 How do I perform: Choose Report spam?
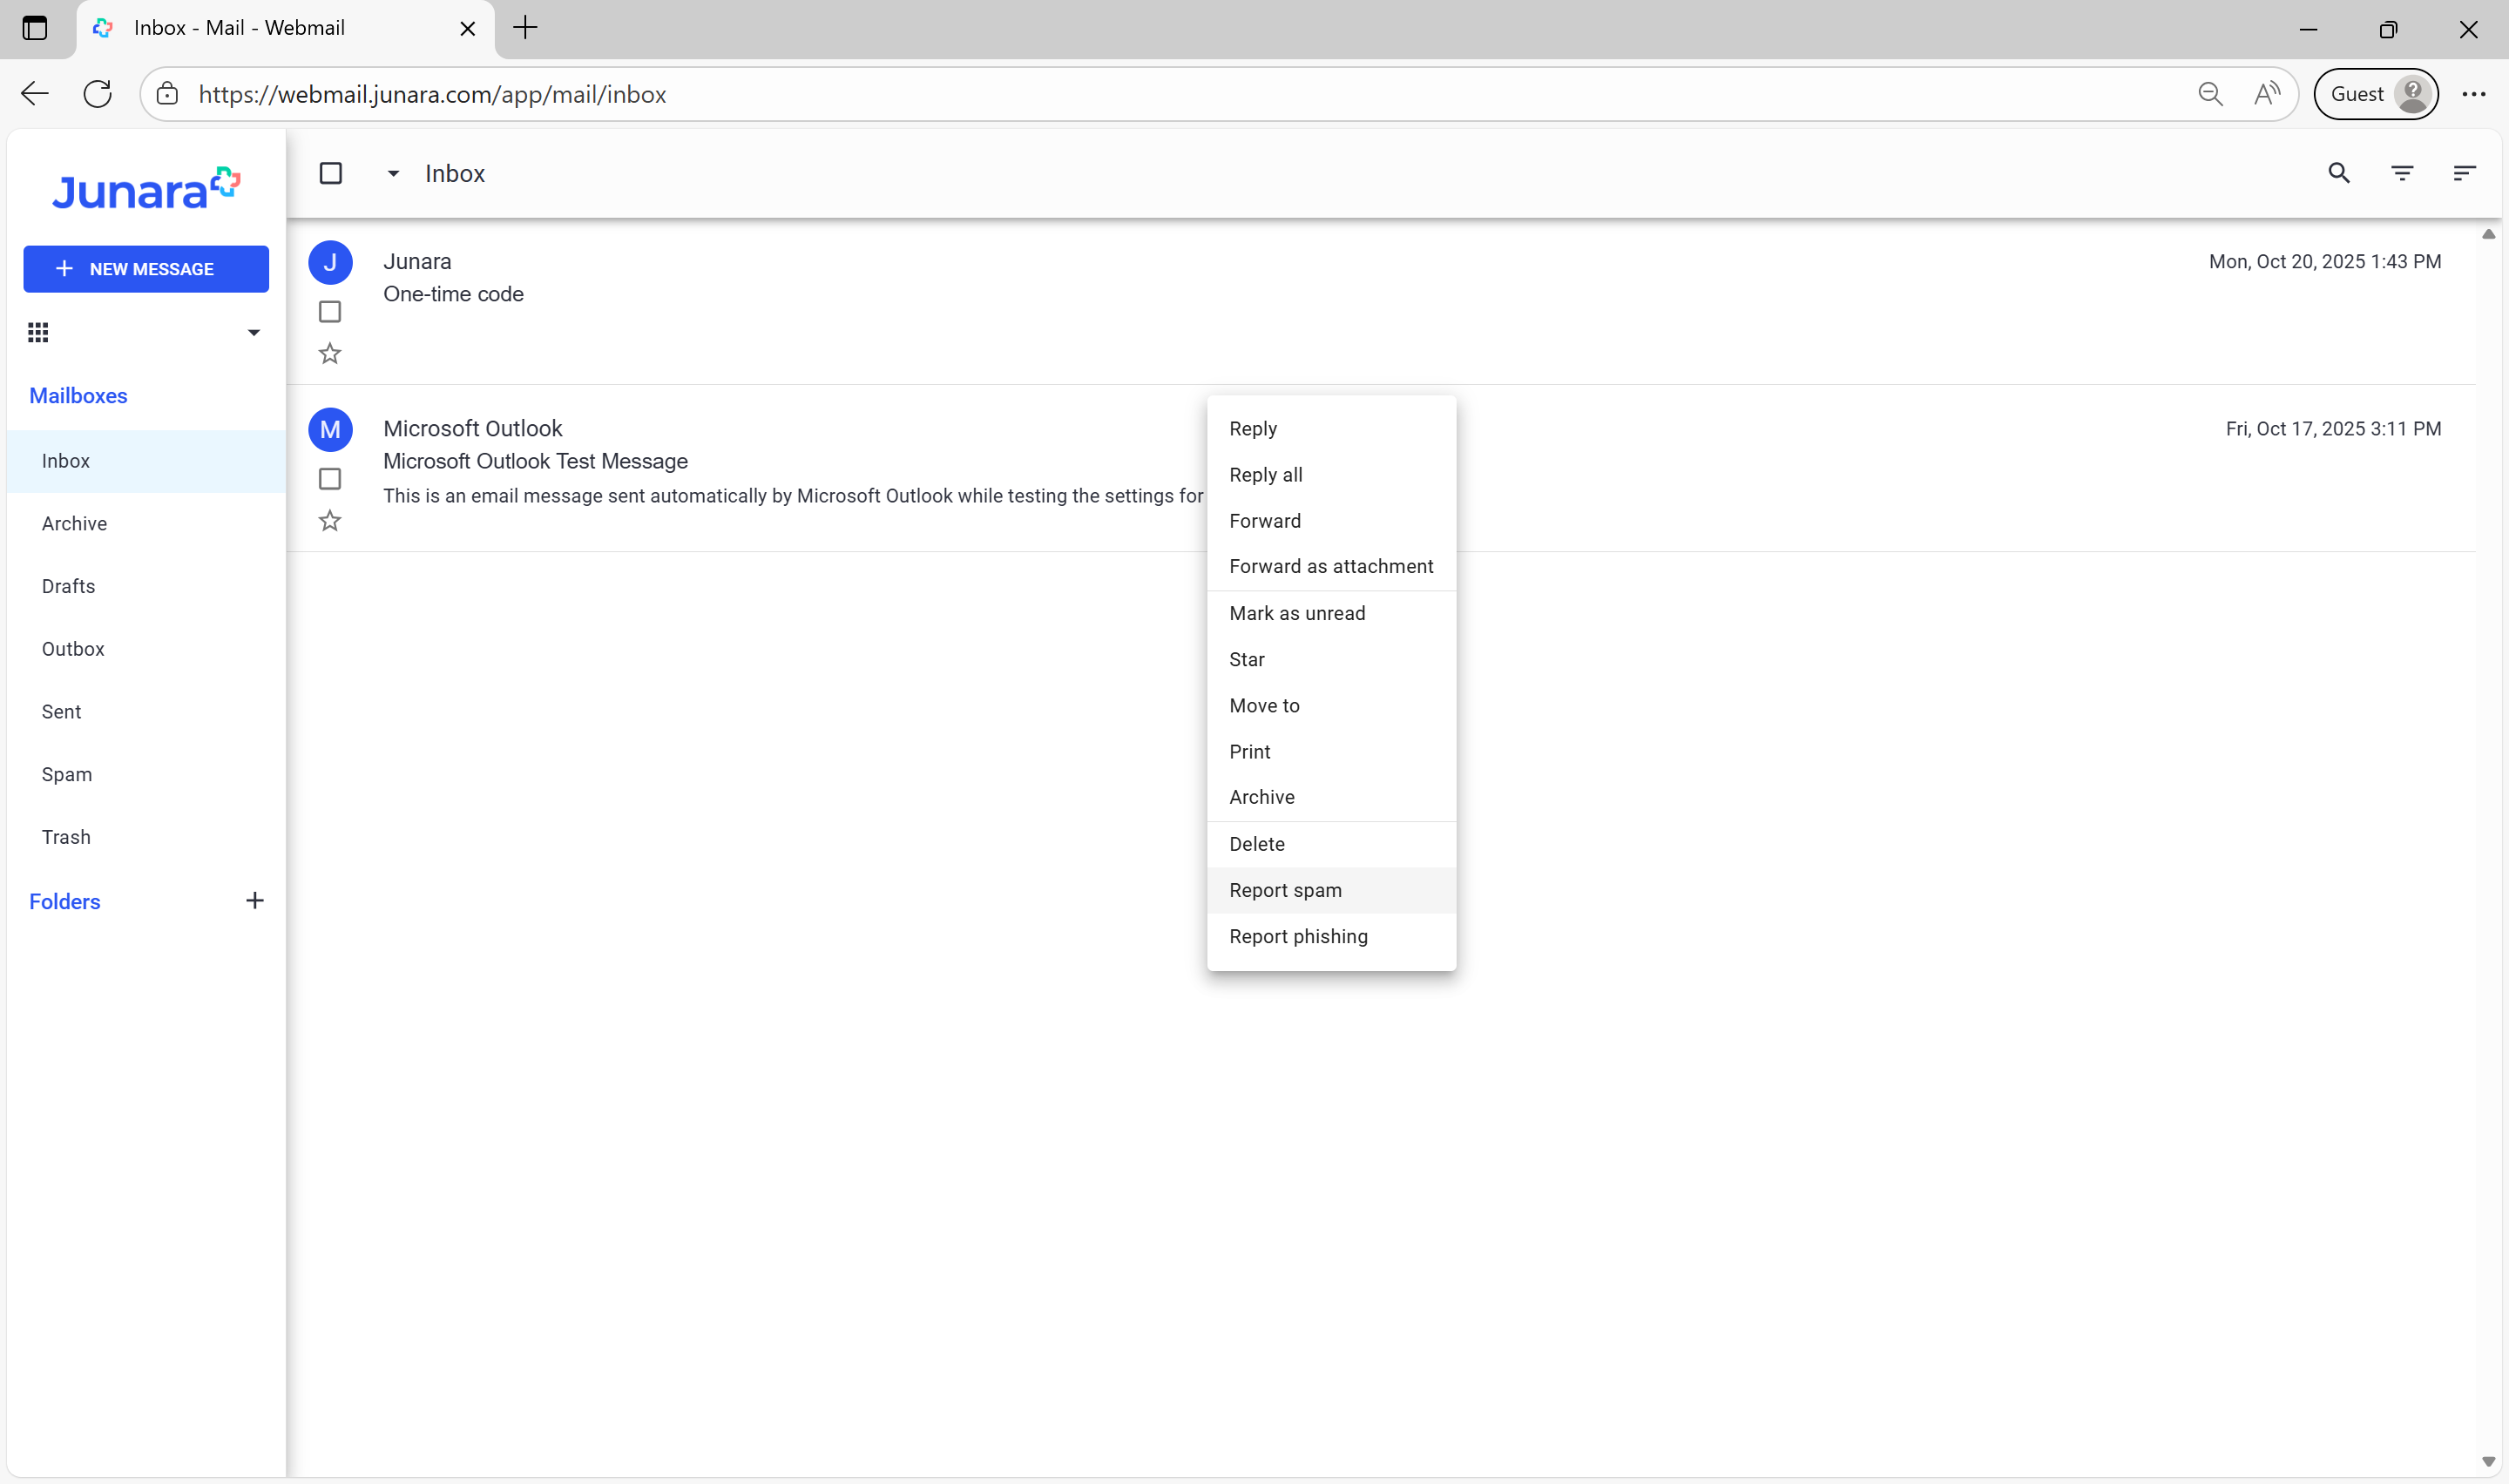(x=1331, y=890)
